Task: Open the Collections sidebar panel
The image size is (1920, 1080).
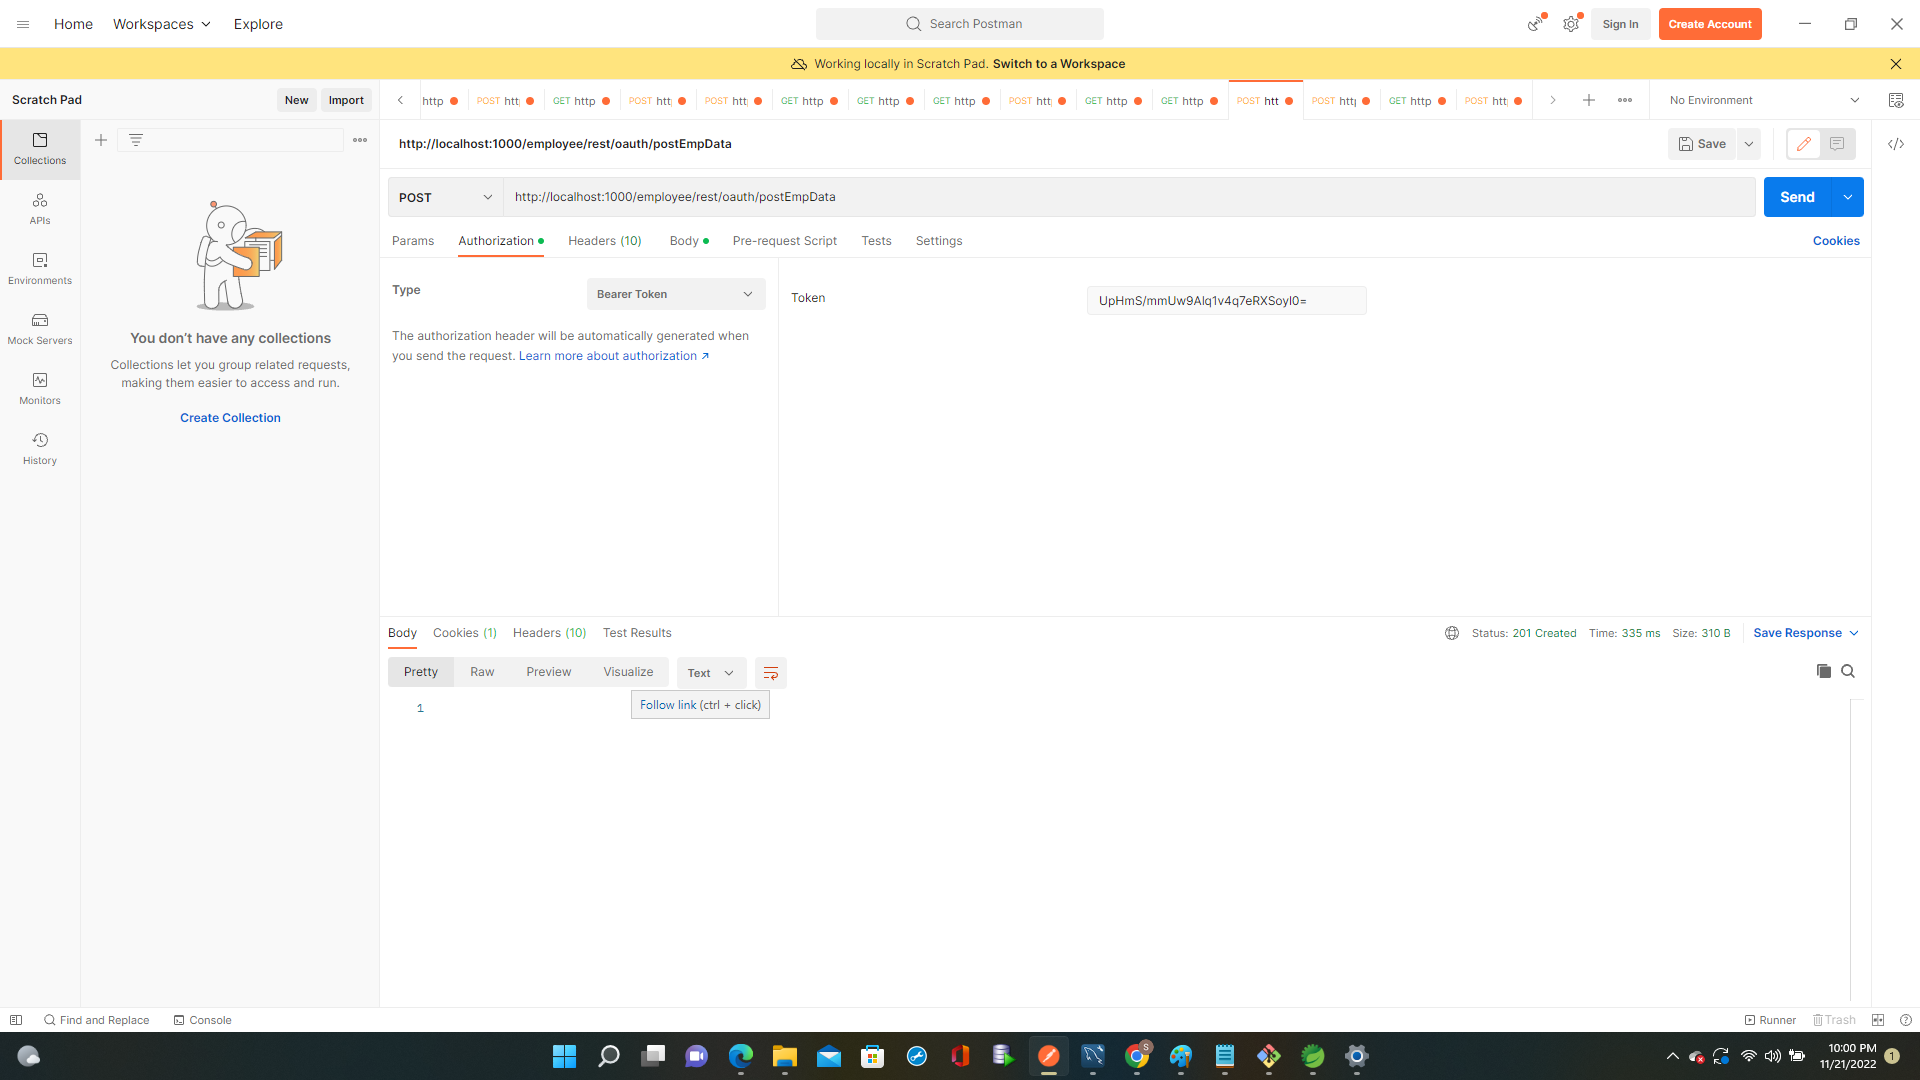Action: (39, 148)
